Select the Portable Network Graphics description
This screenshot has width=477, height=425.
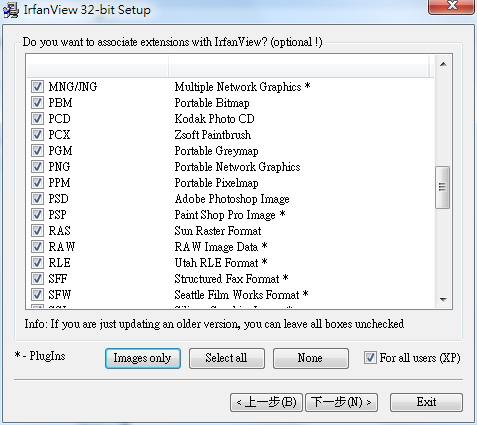pyautogui.click(x=237, y=167)
